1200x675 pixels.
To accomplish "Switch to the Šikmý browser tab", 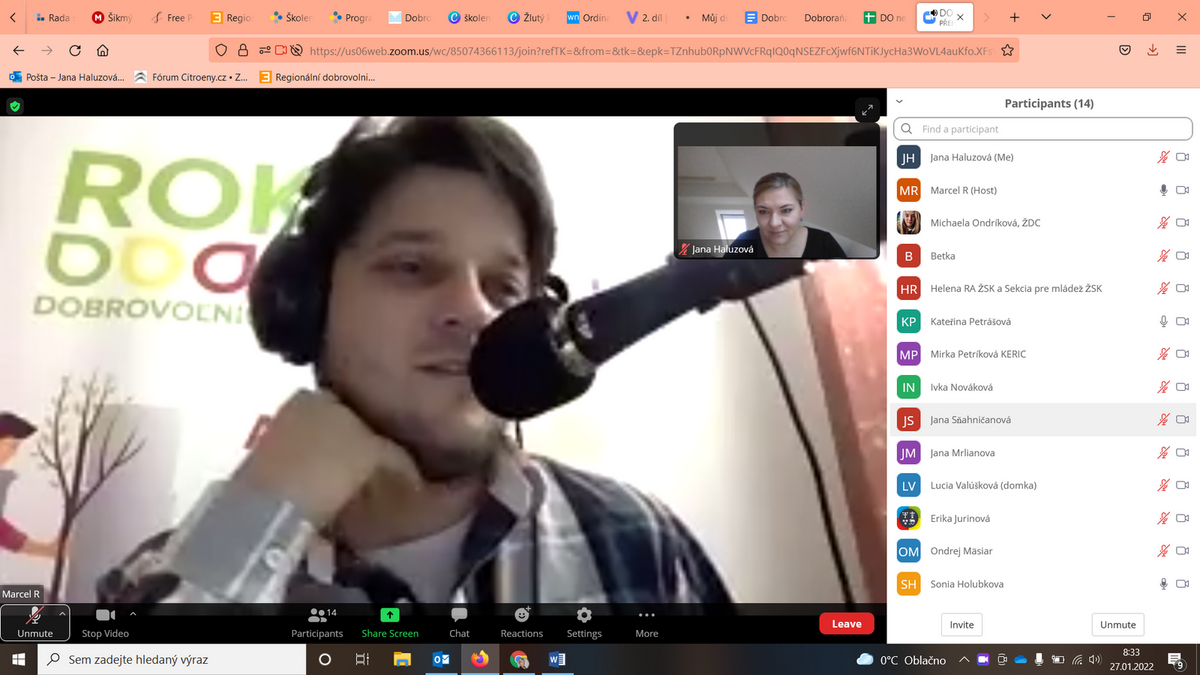I will [x=112, y=18].
